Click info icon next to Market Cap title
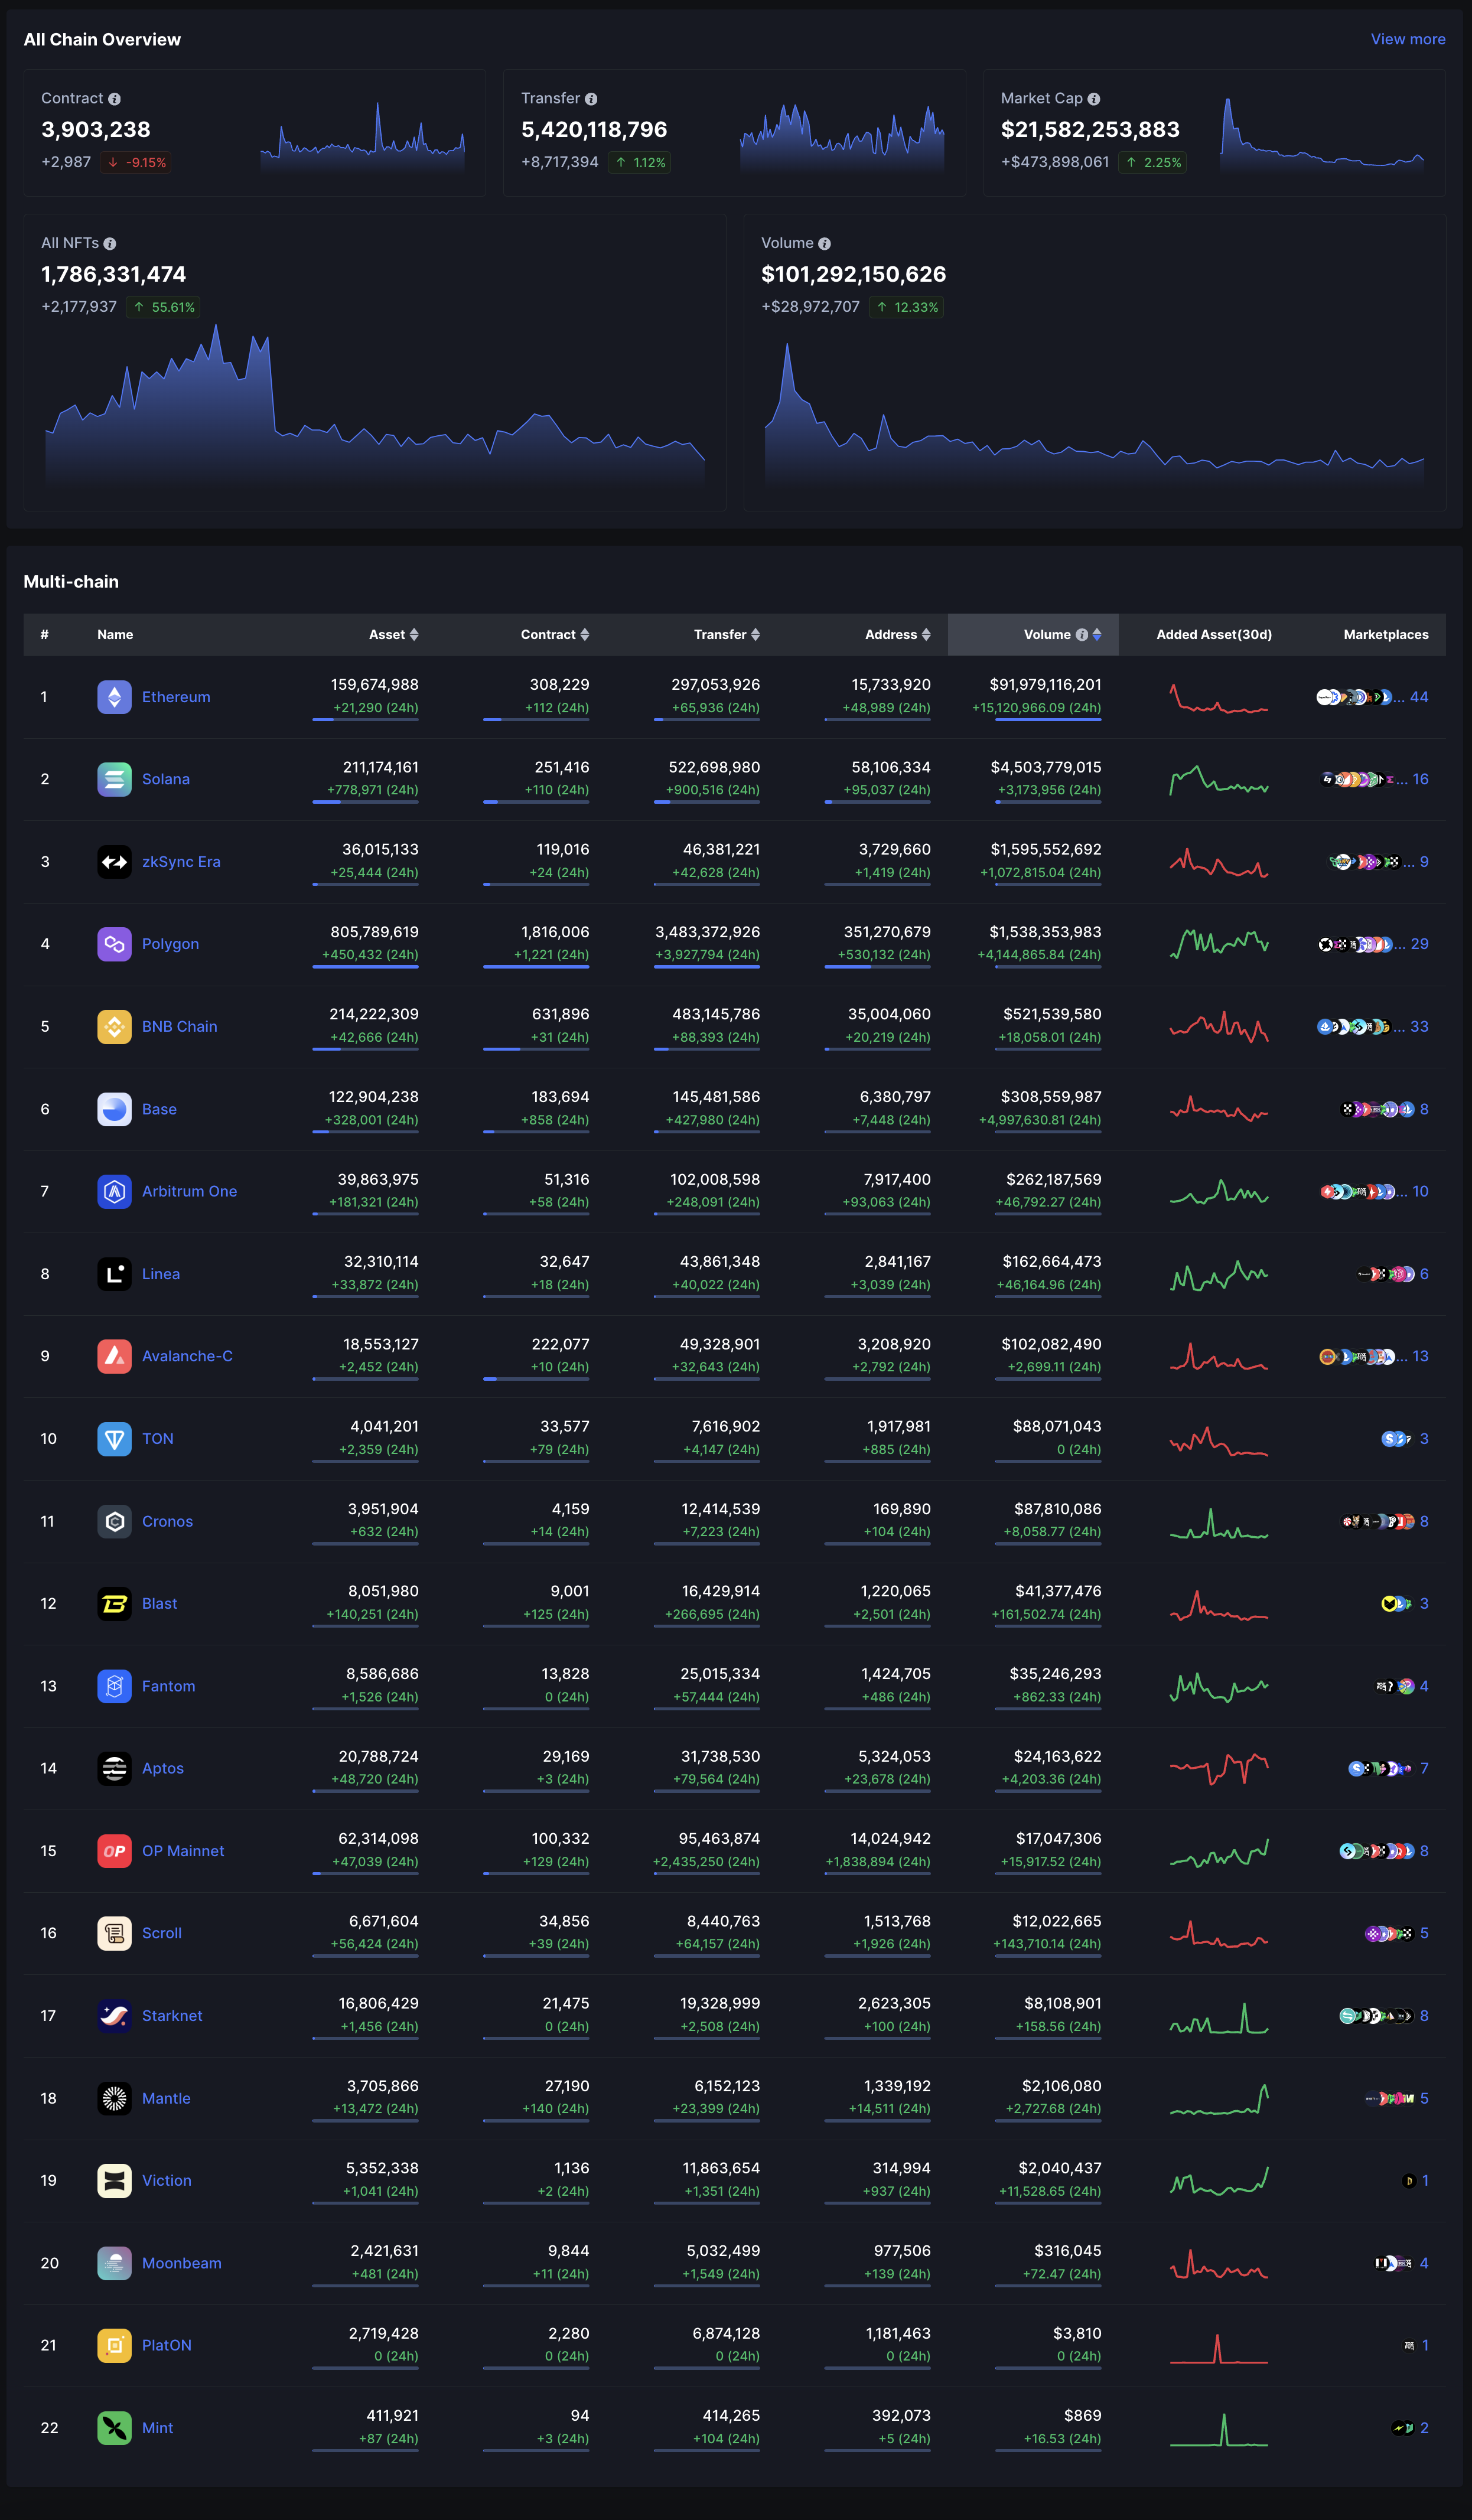The width and height of the screenshot is (1472, 2520). pyautogui.click(x=1094, y=99)
